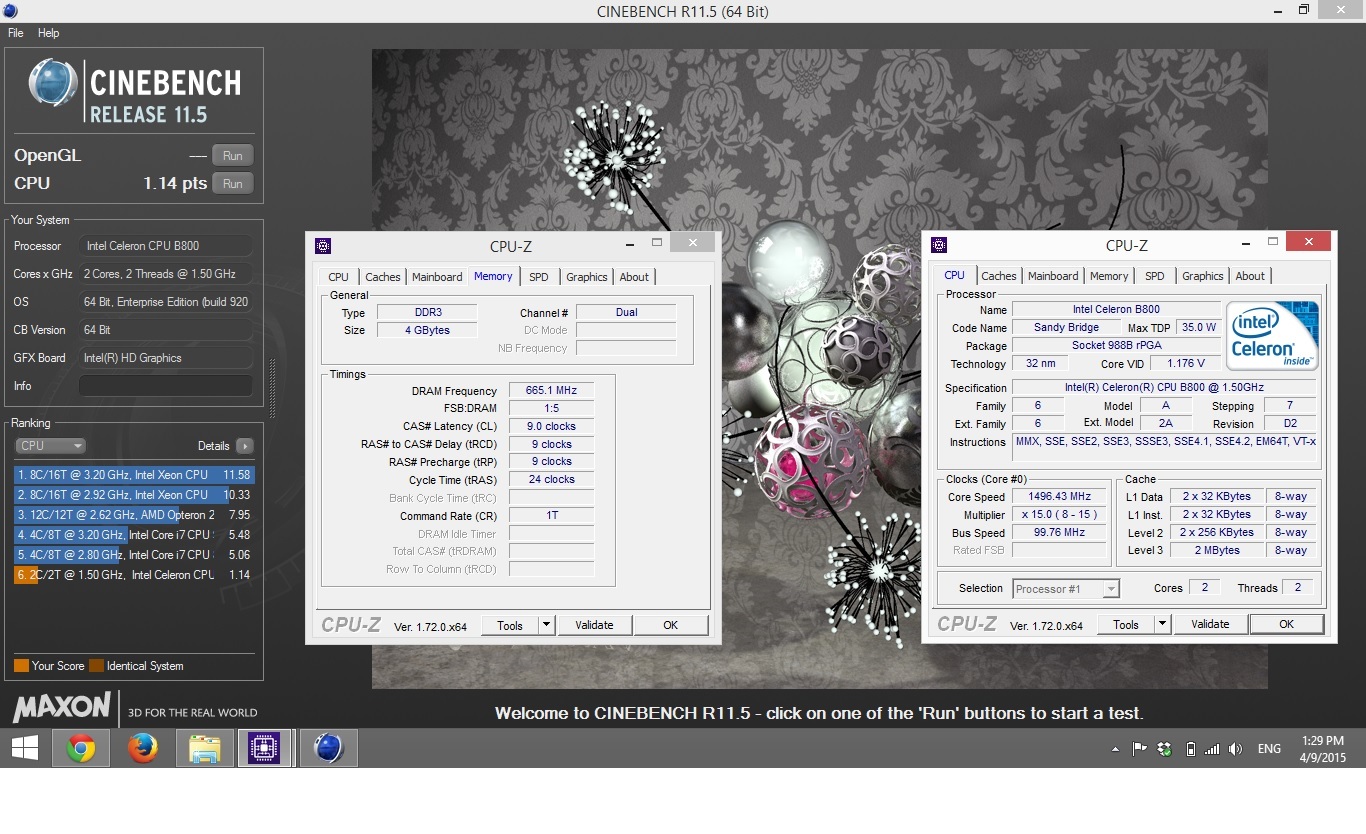Switch to Graphics tab in Memory CPU-Z window
This screenshot has width=1366, height=834.
coord(586,277)
